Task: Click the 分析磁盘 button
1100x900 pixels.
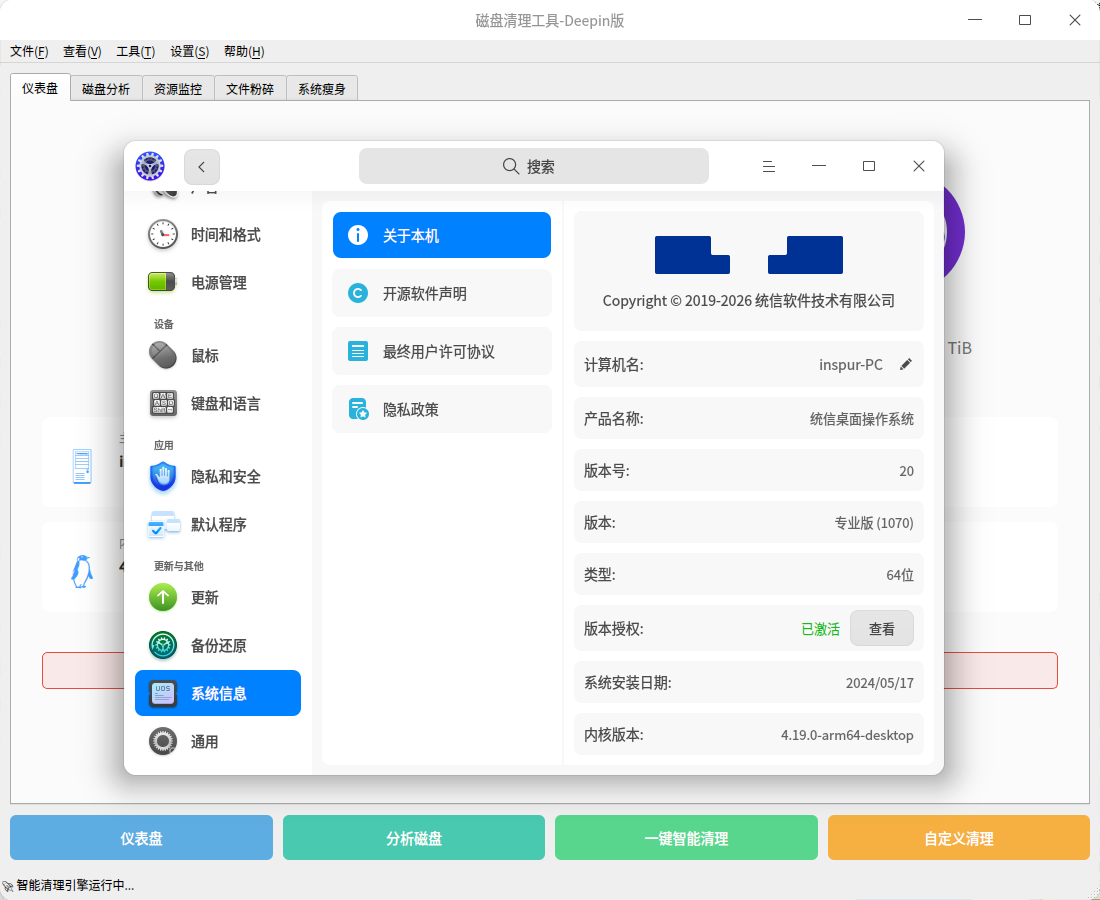Action: 414,838
